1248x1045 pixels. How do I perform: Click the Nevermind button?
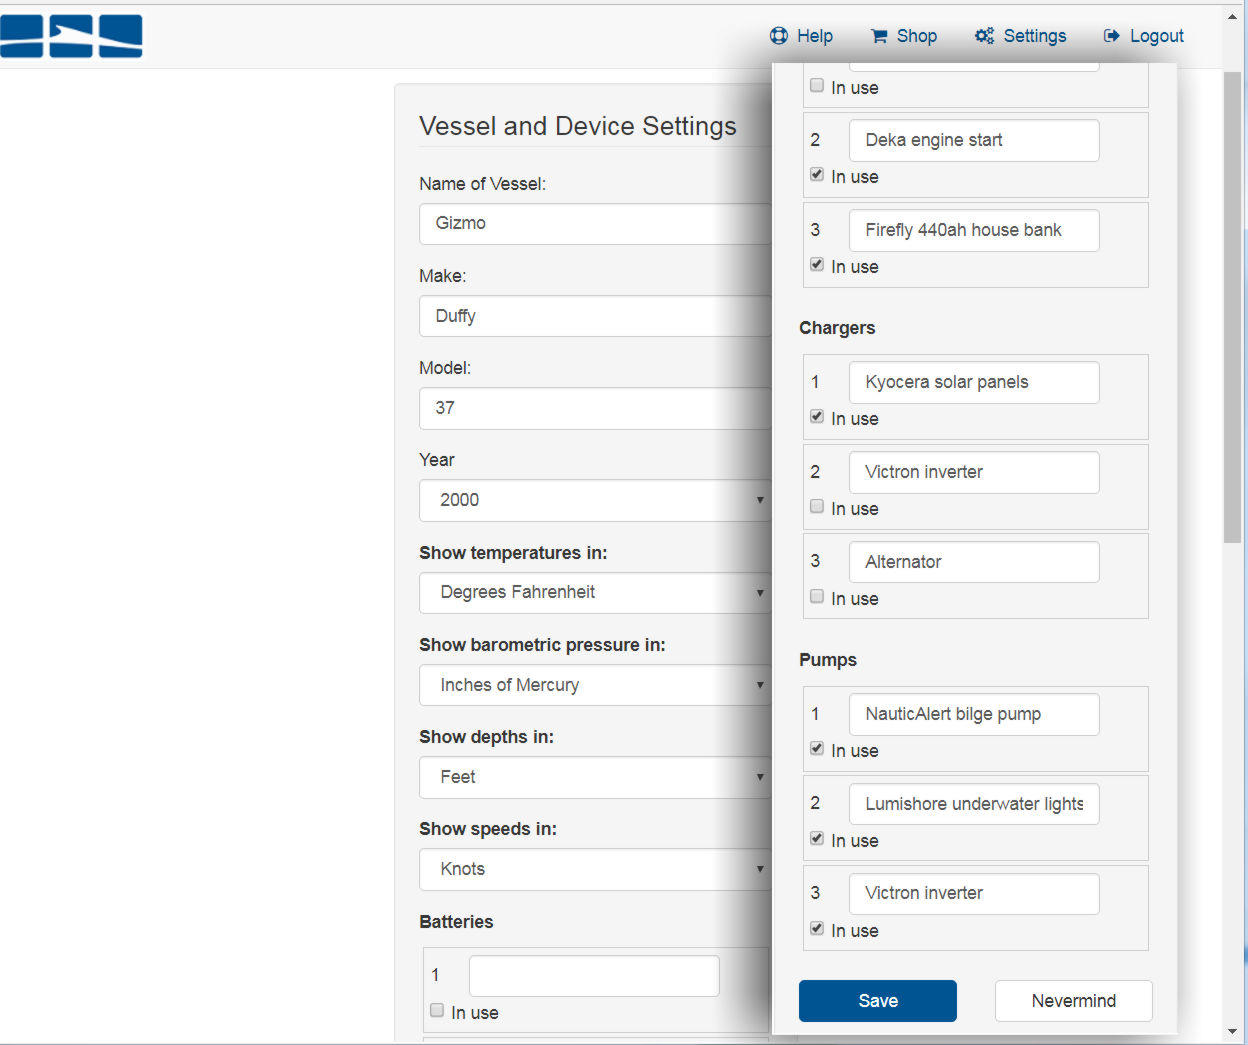point(1074,1001)
